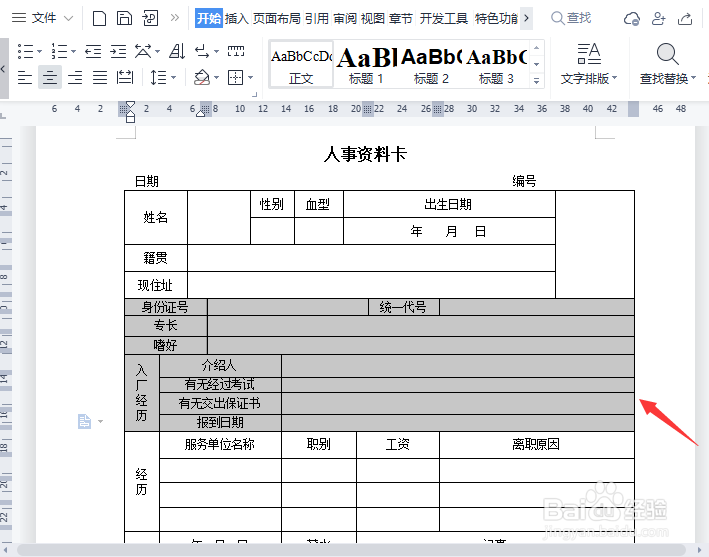Expand the full style gallery
Image resolution: width=709 pixels, height=557 pixels.
[x=536, y=81]
